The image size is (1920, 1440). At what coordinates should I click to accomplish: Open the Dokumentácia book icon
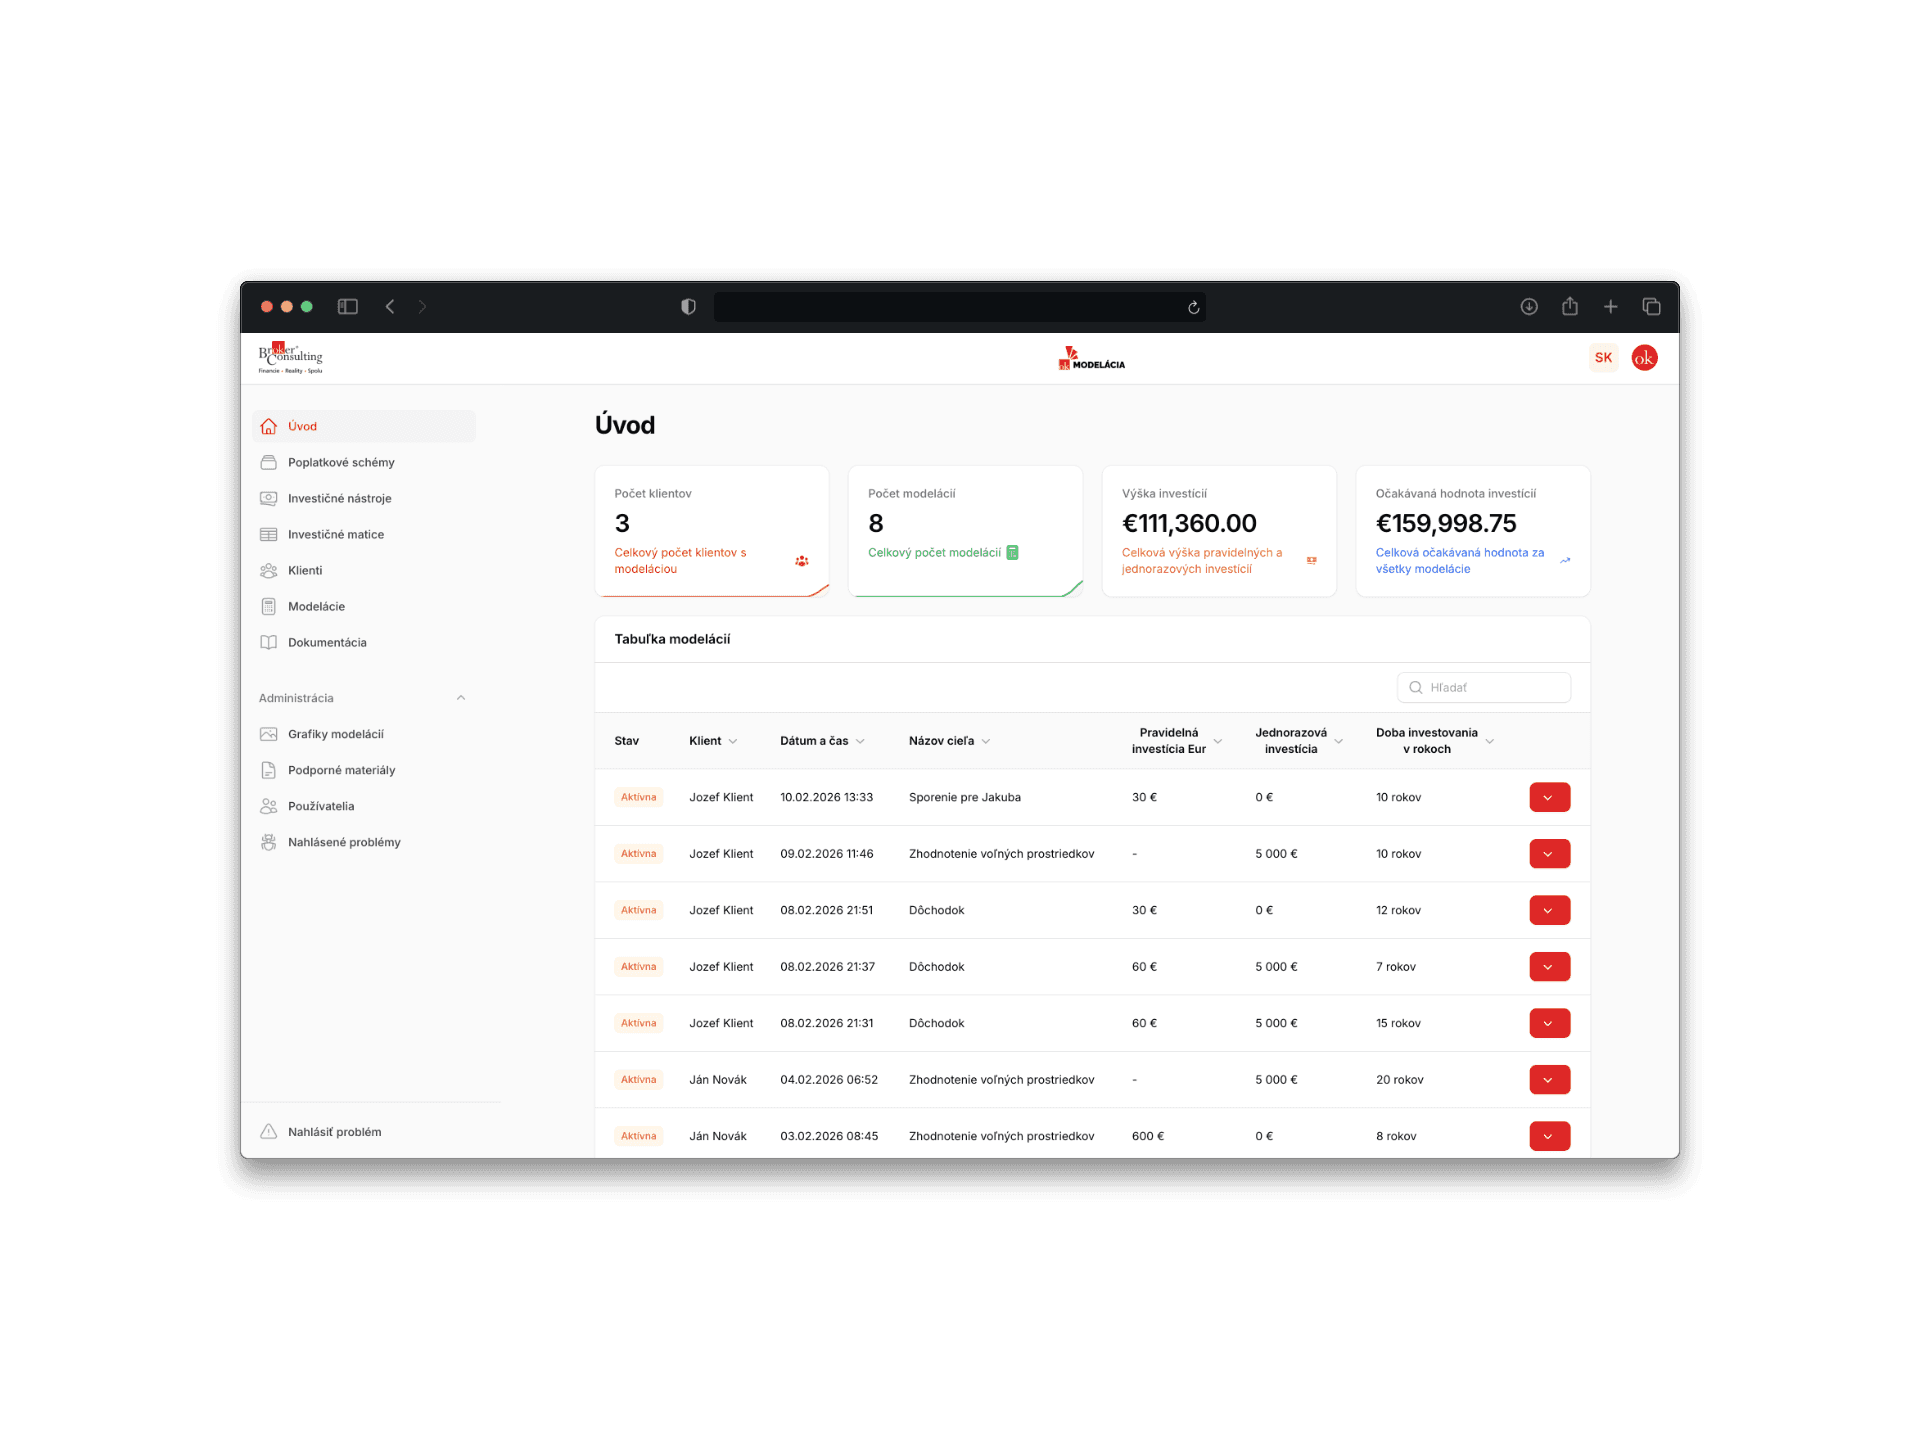[x=268, y=642]
